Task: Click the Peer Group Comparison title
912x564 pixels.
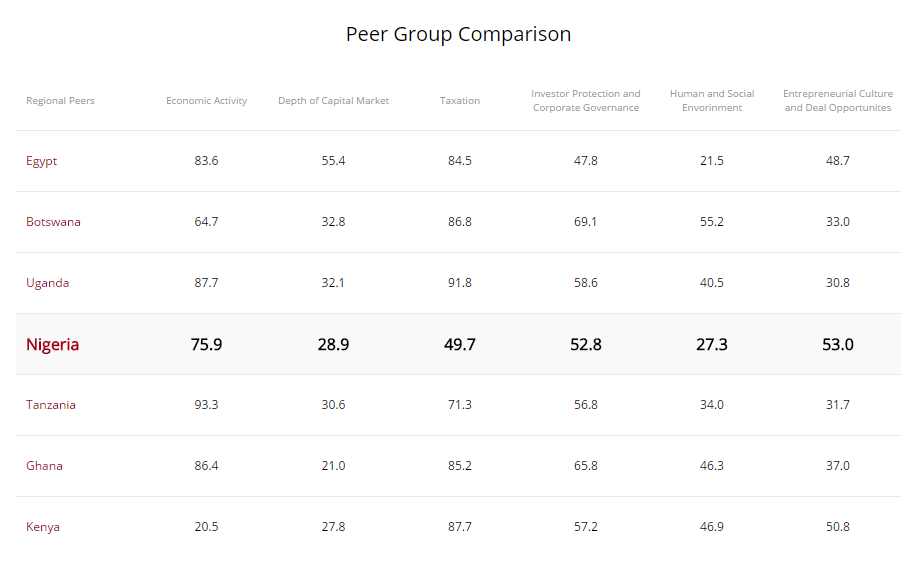Action: tap(458, 34)
